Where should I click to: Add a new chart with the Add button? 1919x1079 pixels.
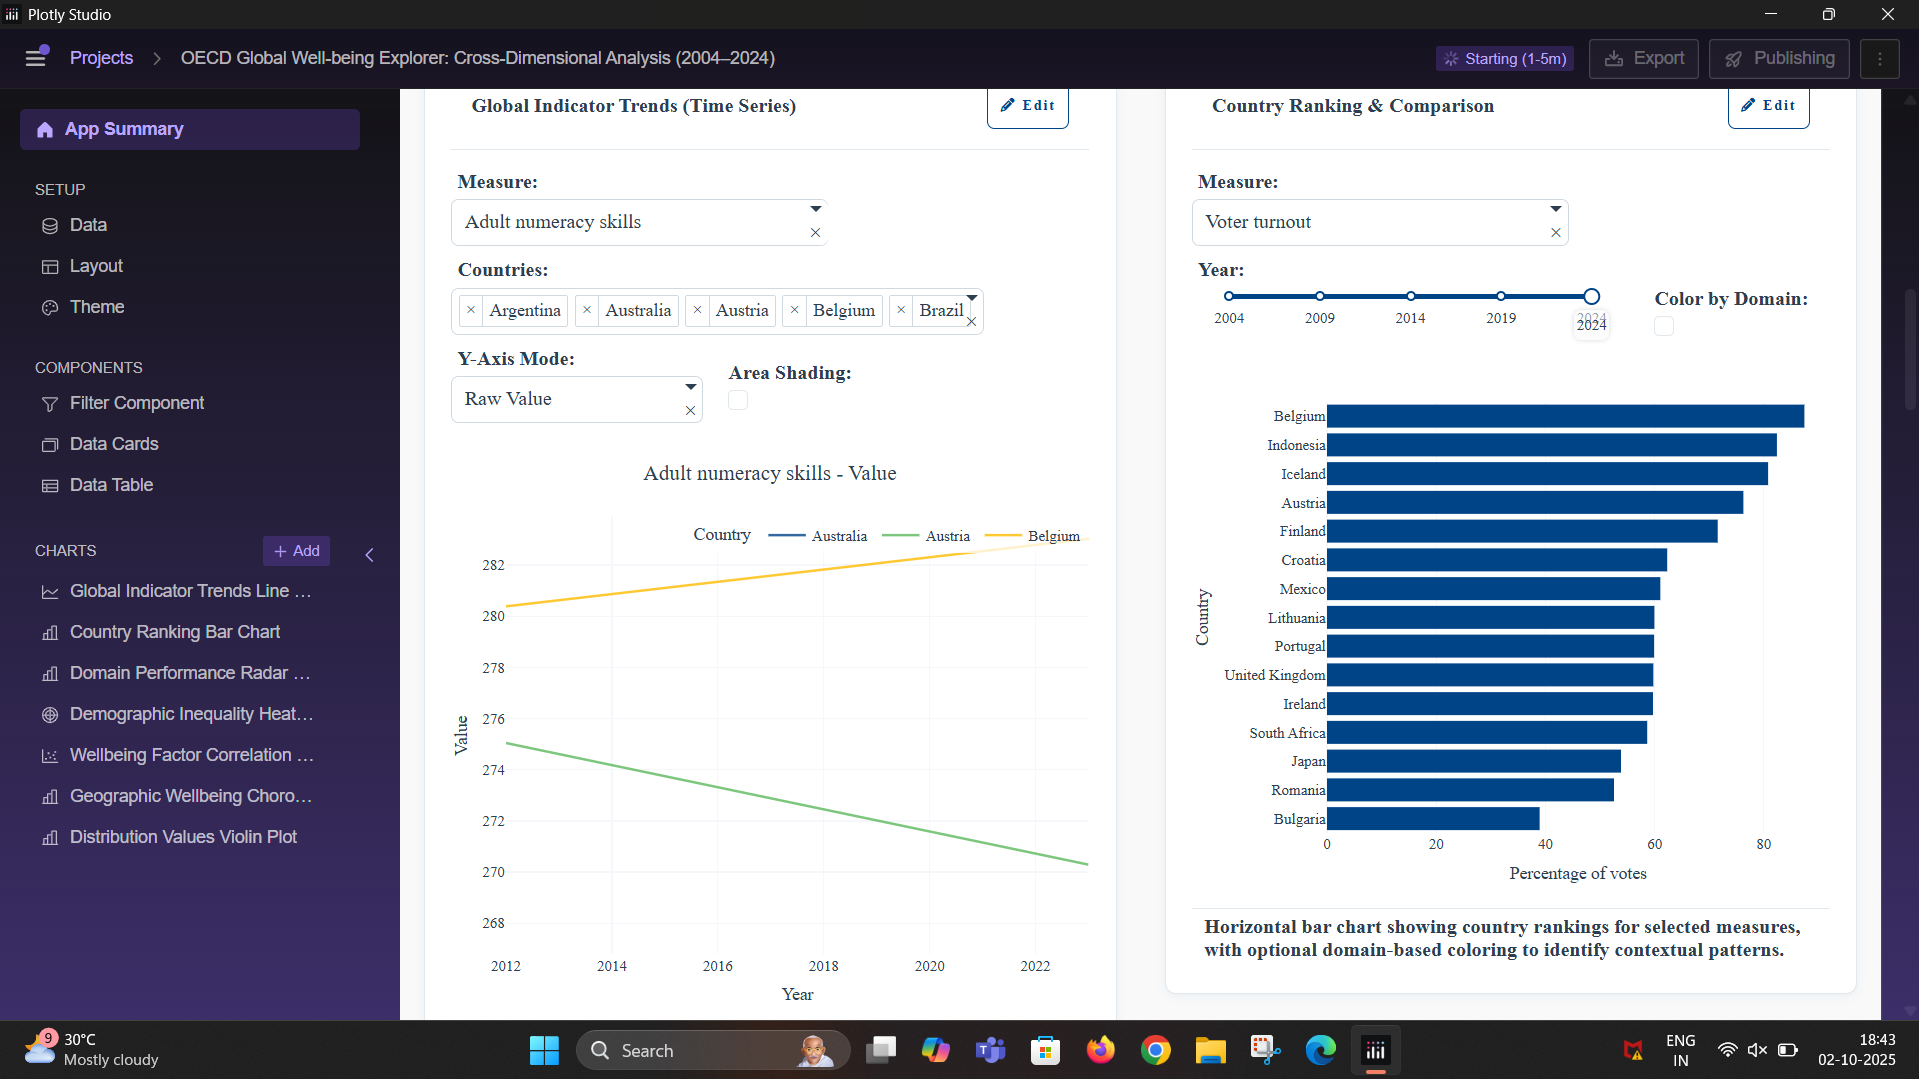(296, 550)
